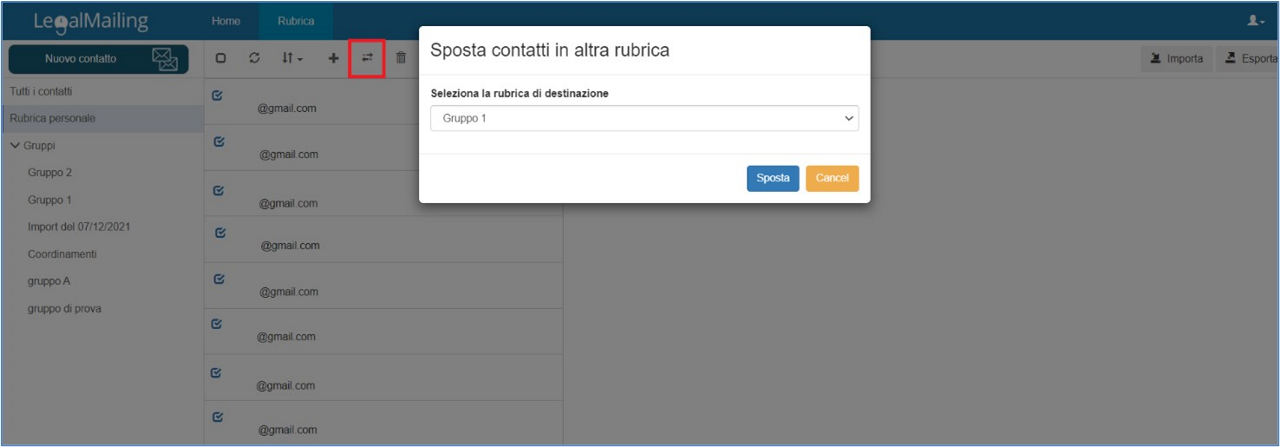Click the plus add icon
Image resolution: width=1280 pixels, height=447 pixels.
coord(333,59)
